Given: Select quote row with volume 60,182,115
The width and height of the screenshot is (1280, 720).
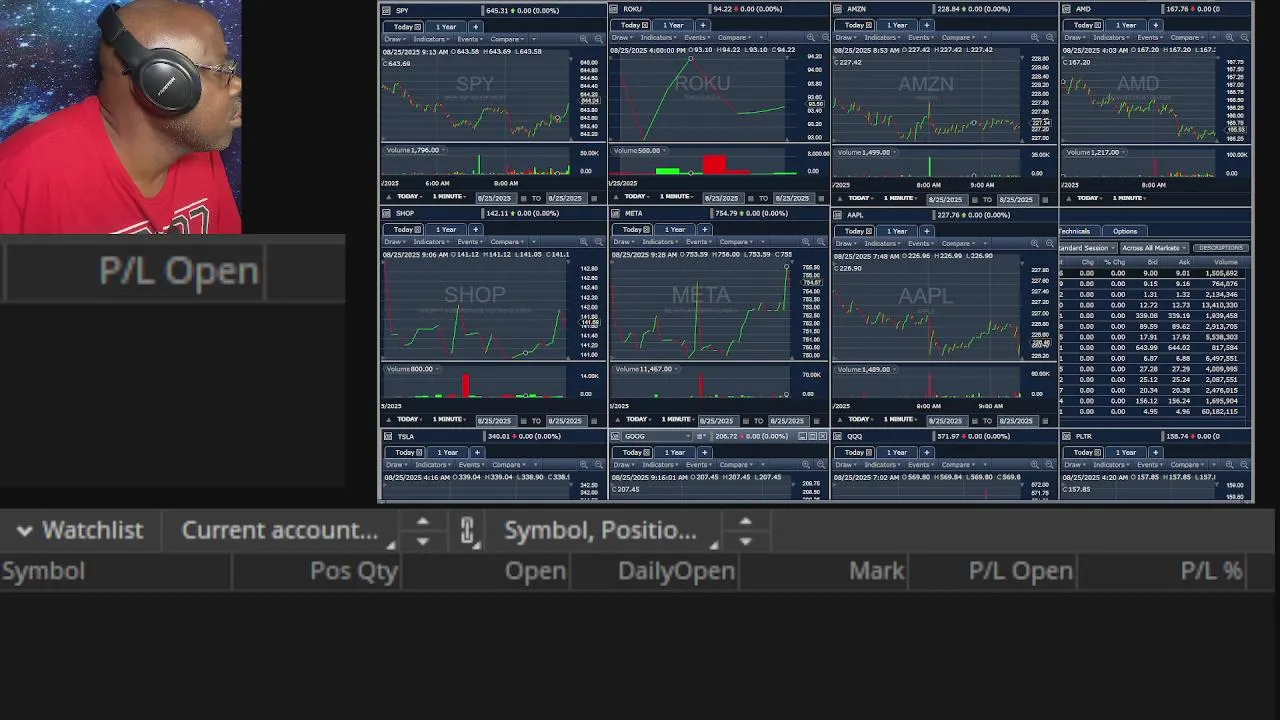Looking at the screenshot, I should coord(1150,411).
